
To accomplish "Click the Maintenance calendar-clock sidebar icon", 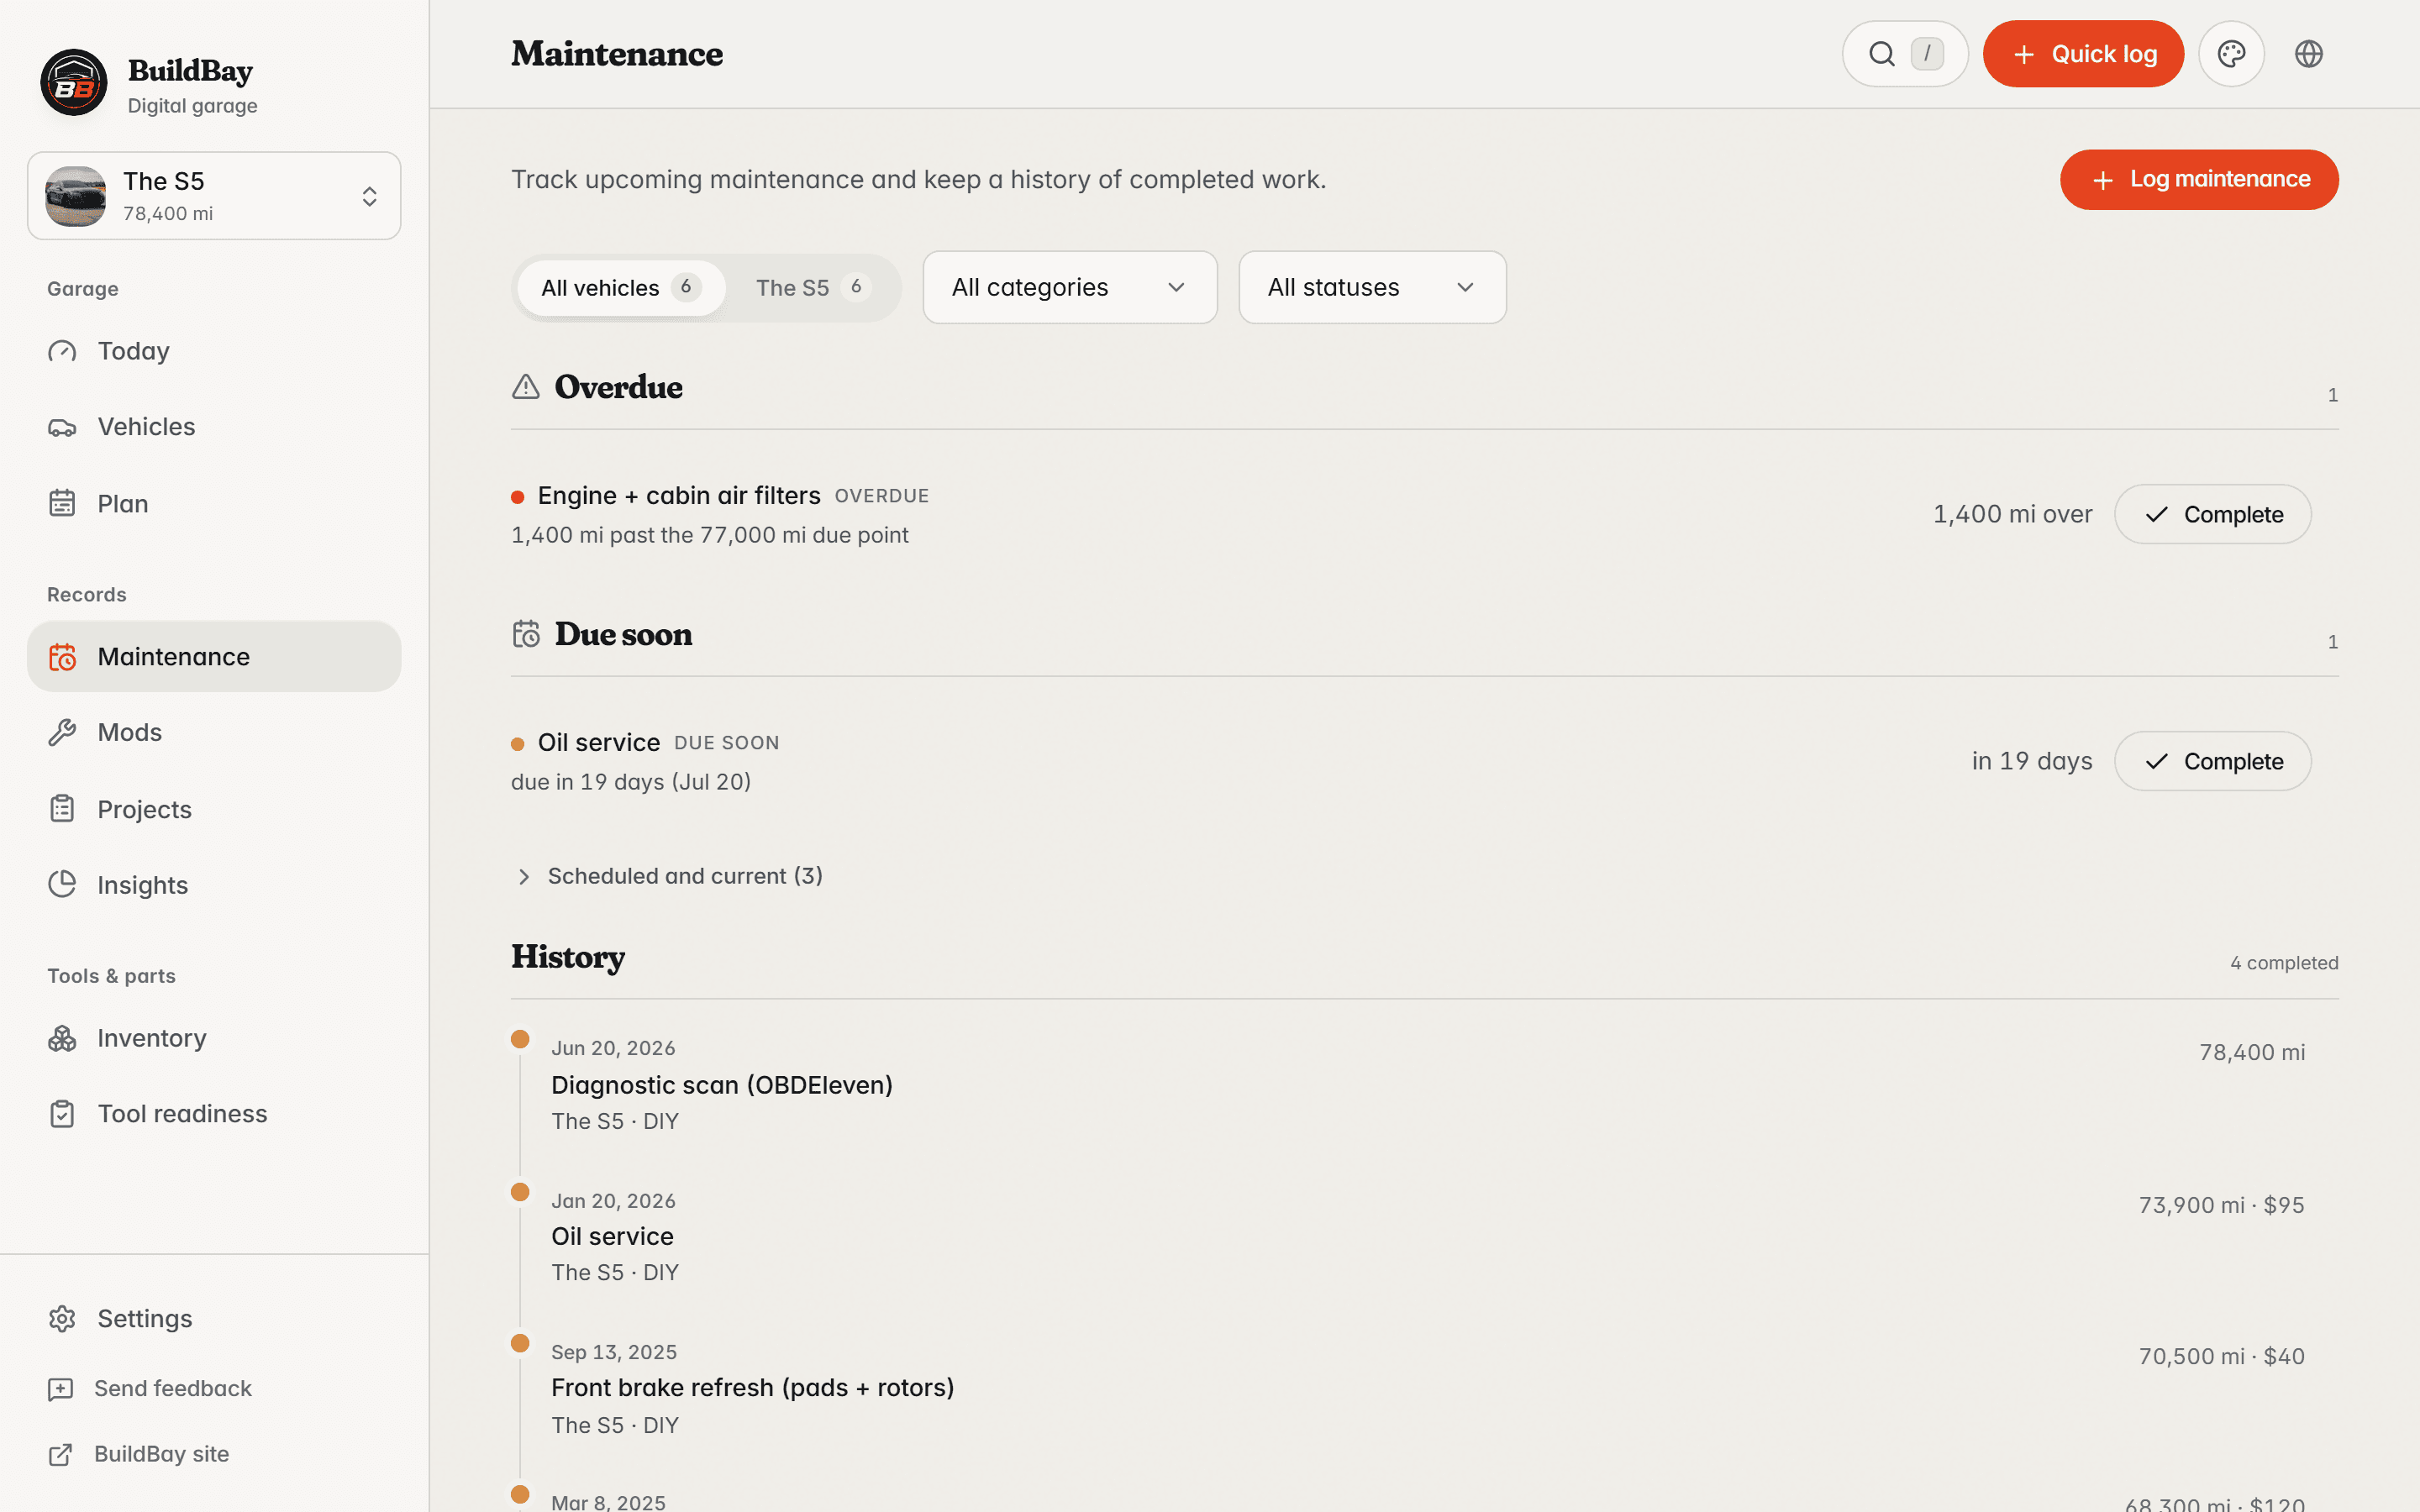I will 62,657.
